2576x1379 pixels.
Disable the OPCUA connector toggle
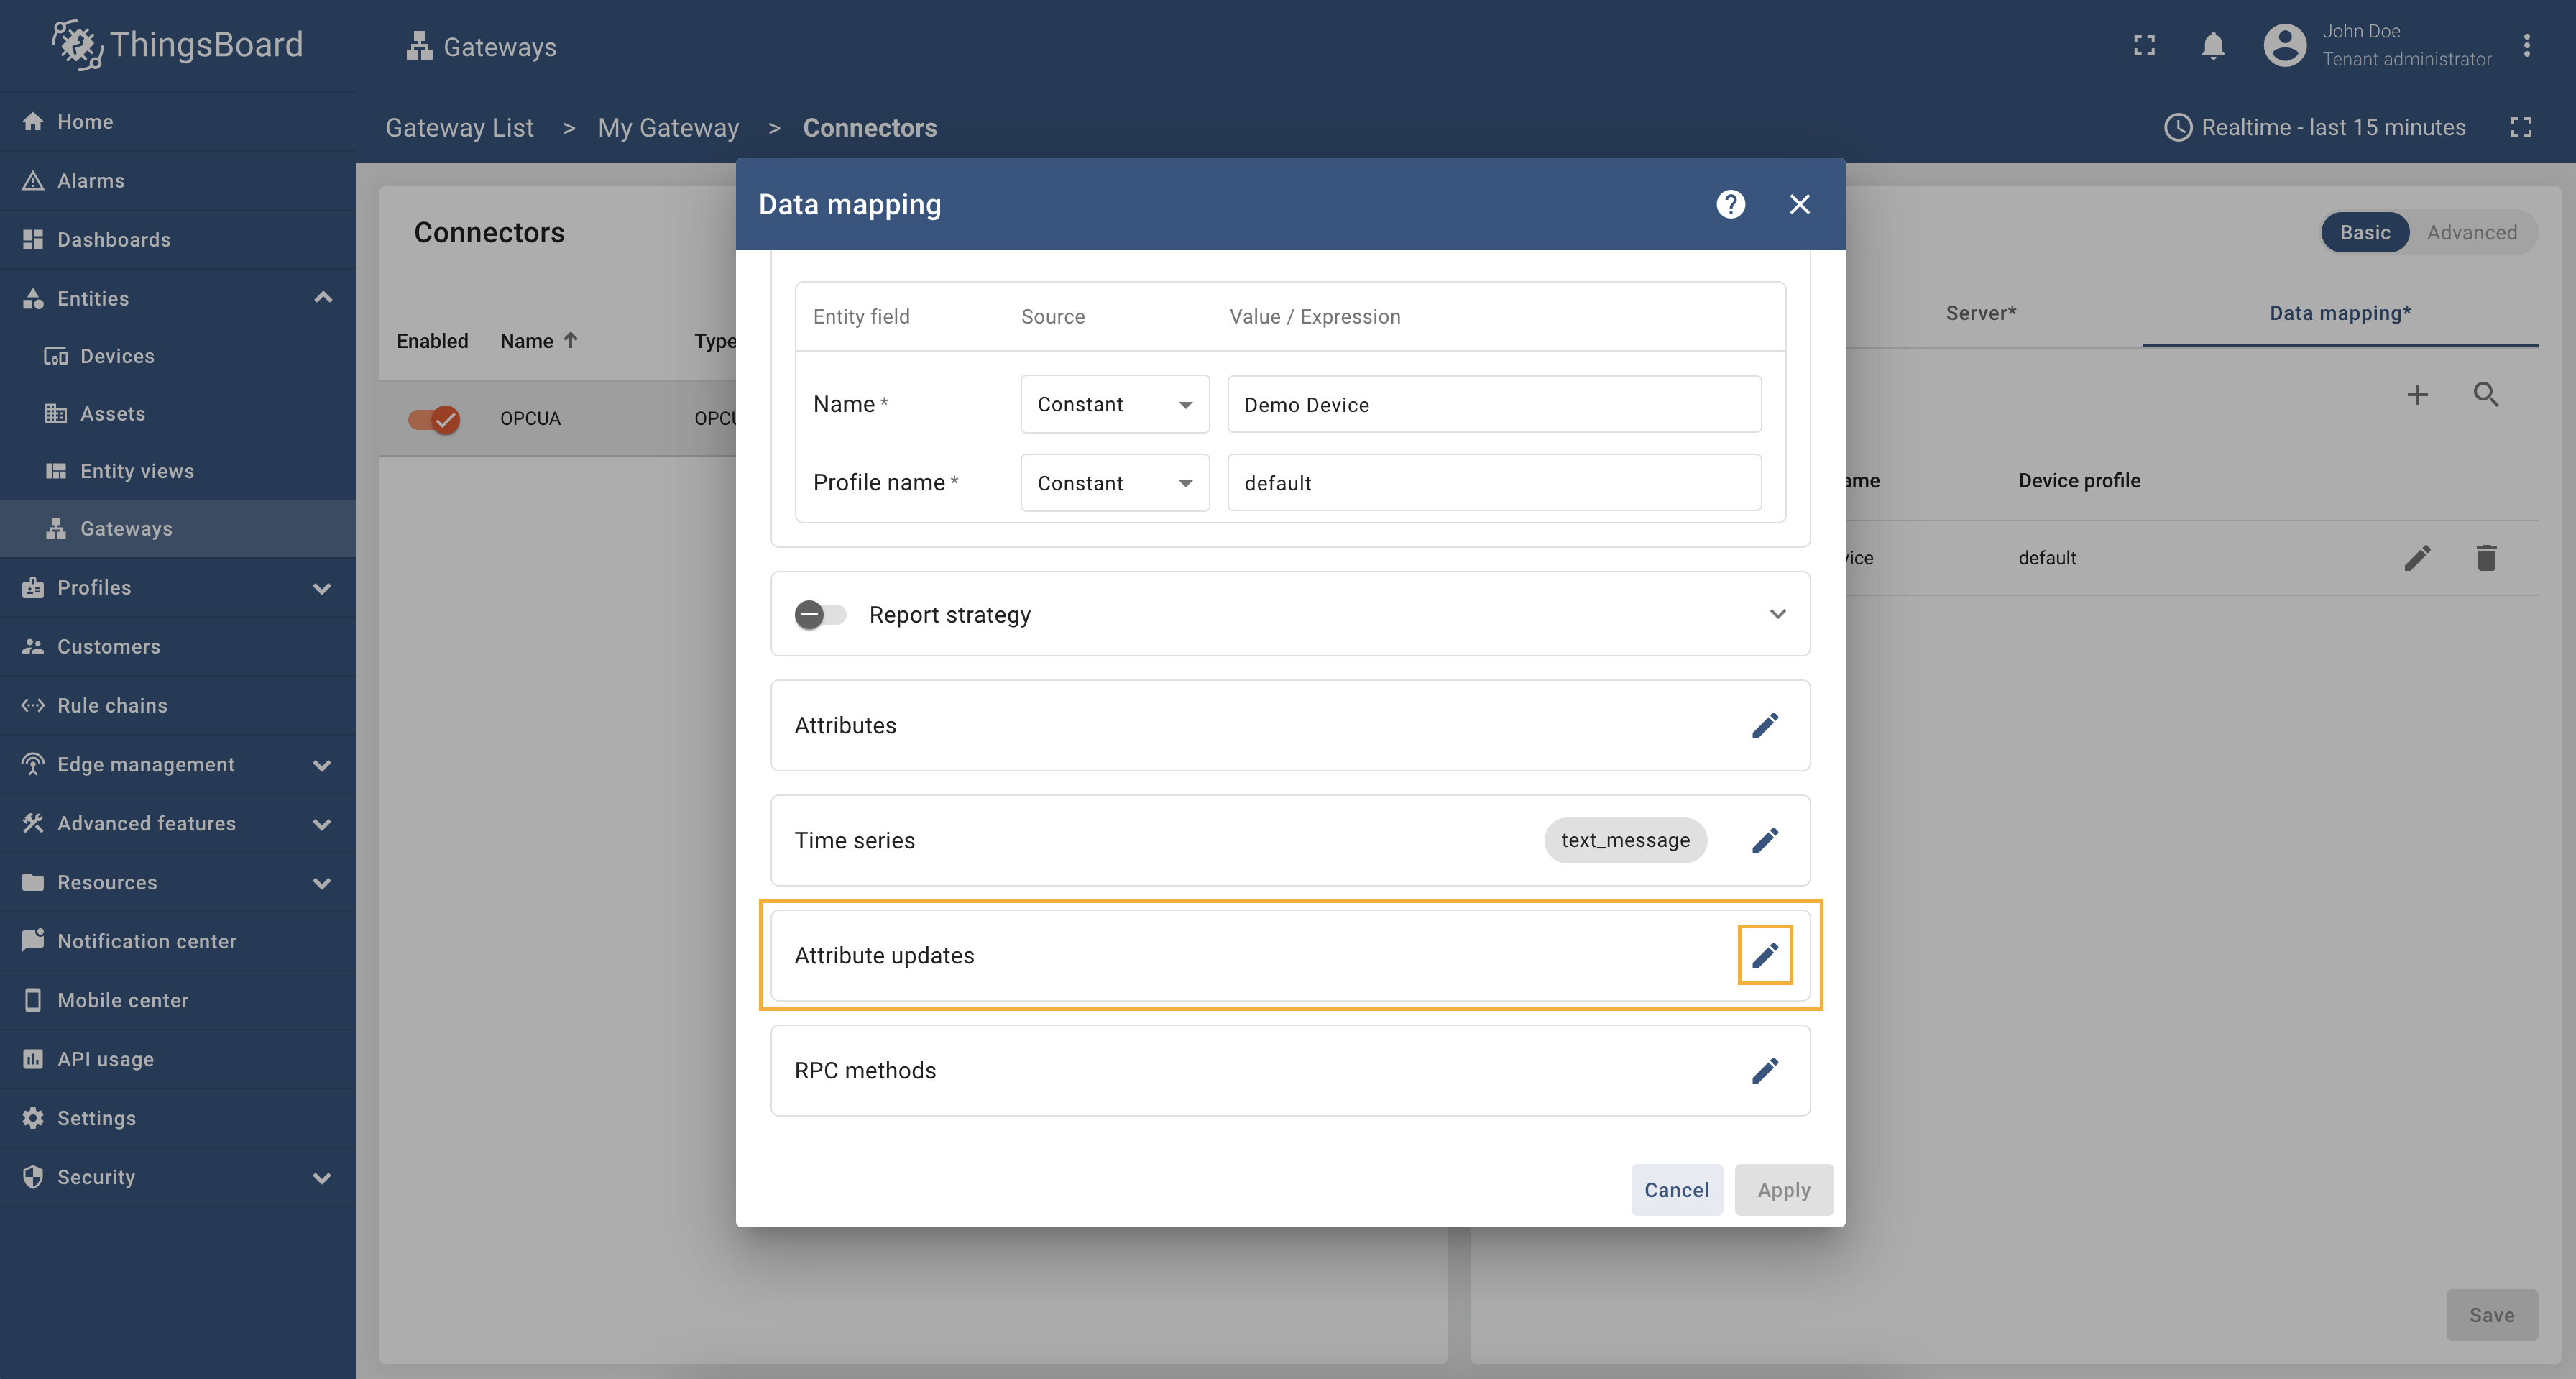[434, 418]
